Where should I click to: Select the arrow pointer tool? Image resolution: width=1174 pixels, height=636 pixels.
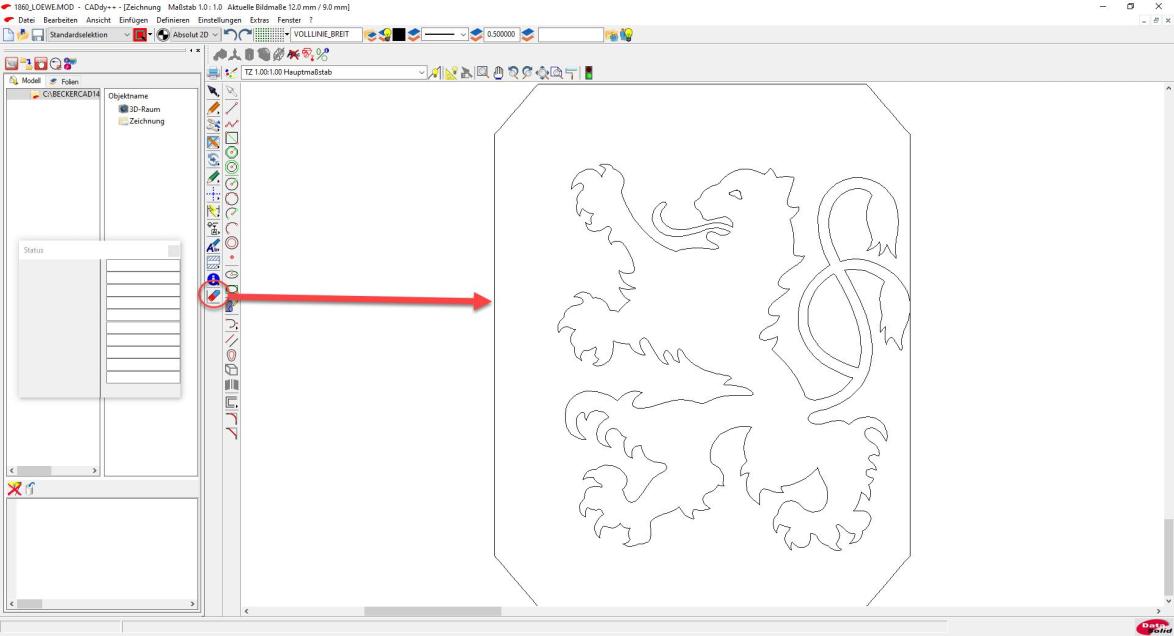click(213, 91)
